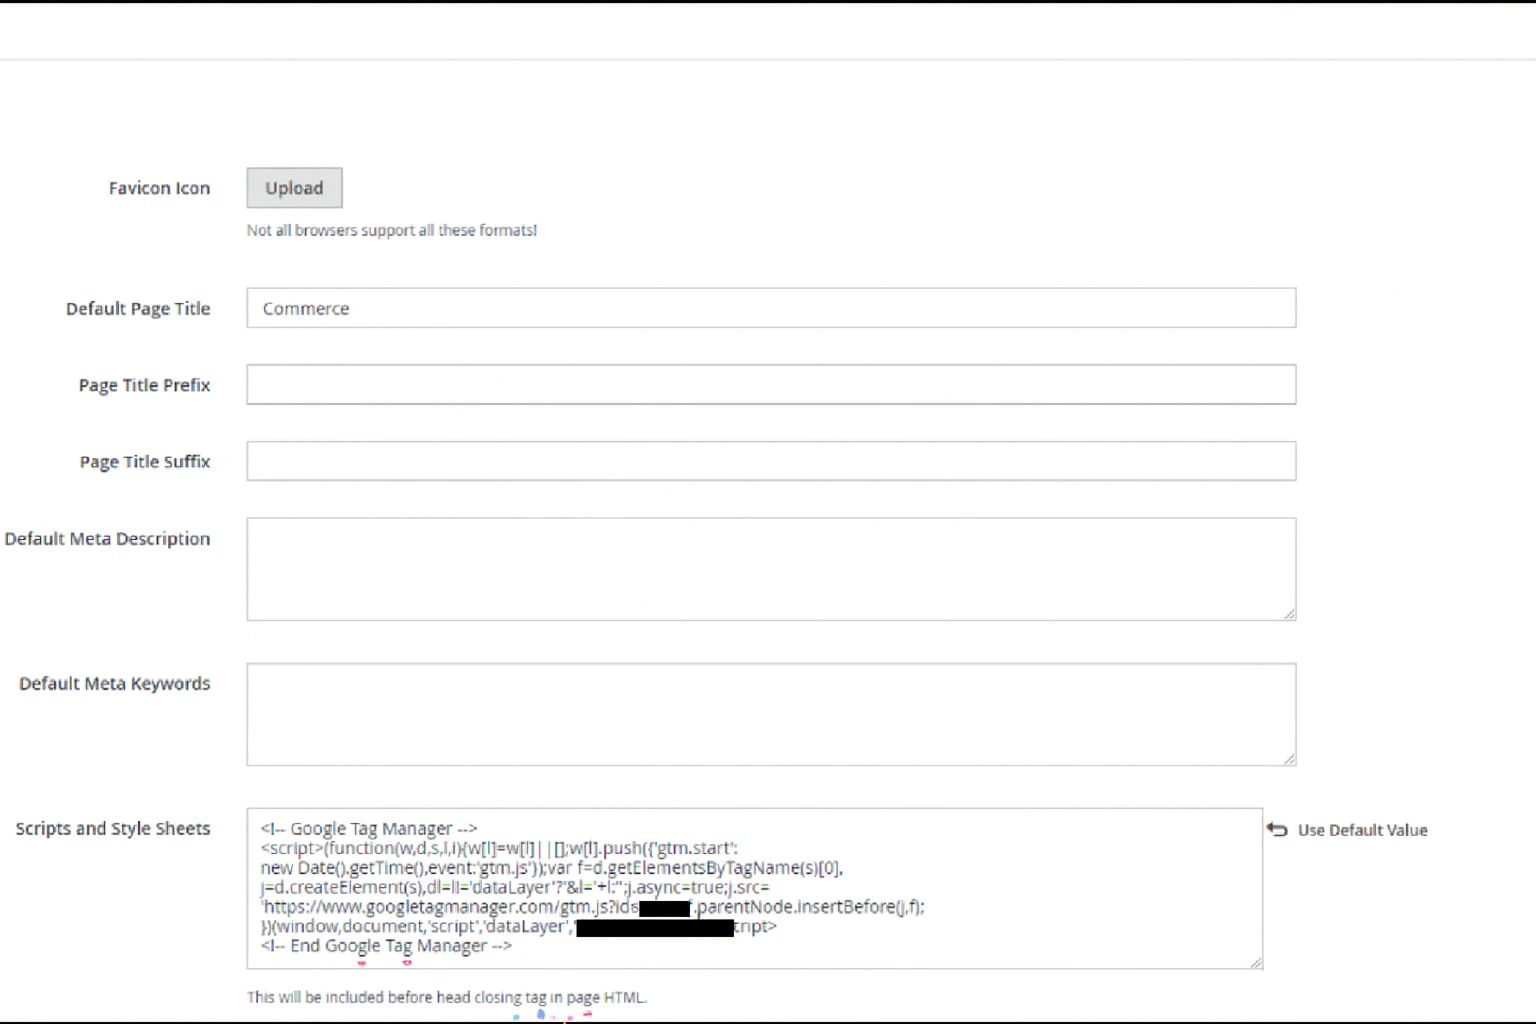Click the googletagmanager.com URL line in script
Image resolution: width=1536 pixels, height=1024 pixels.
point(592,907)
